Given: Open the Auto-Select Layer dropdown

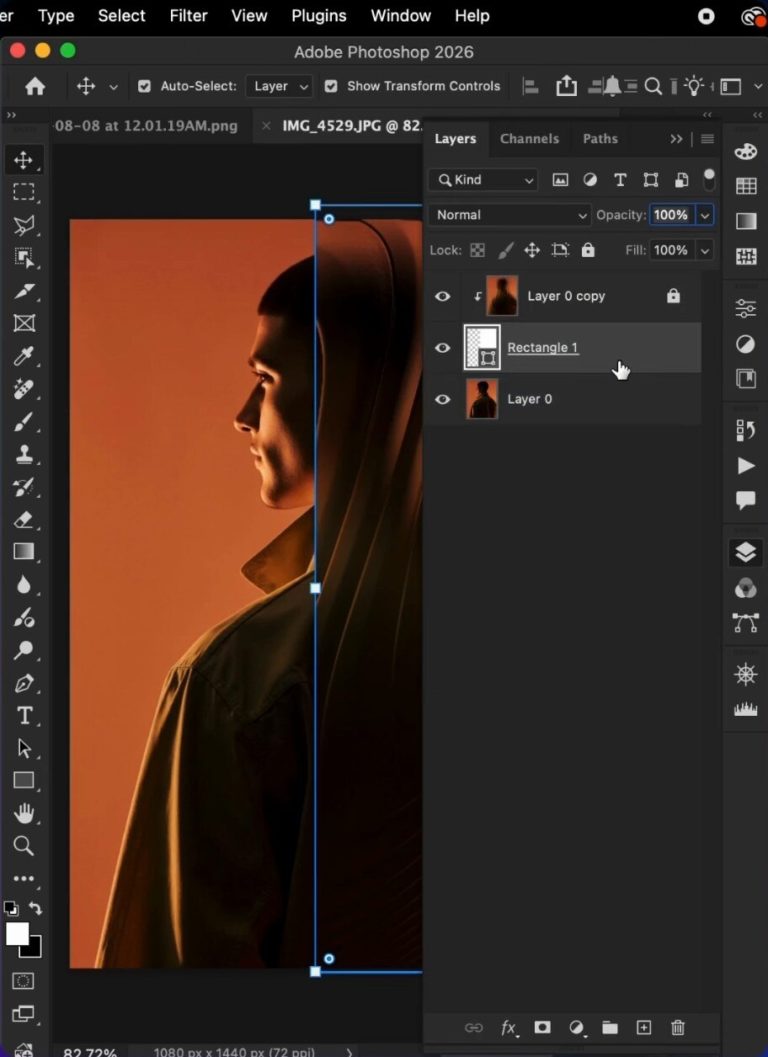Looking at the screenshot, I should pyautogui.click(x=278, y=86).
